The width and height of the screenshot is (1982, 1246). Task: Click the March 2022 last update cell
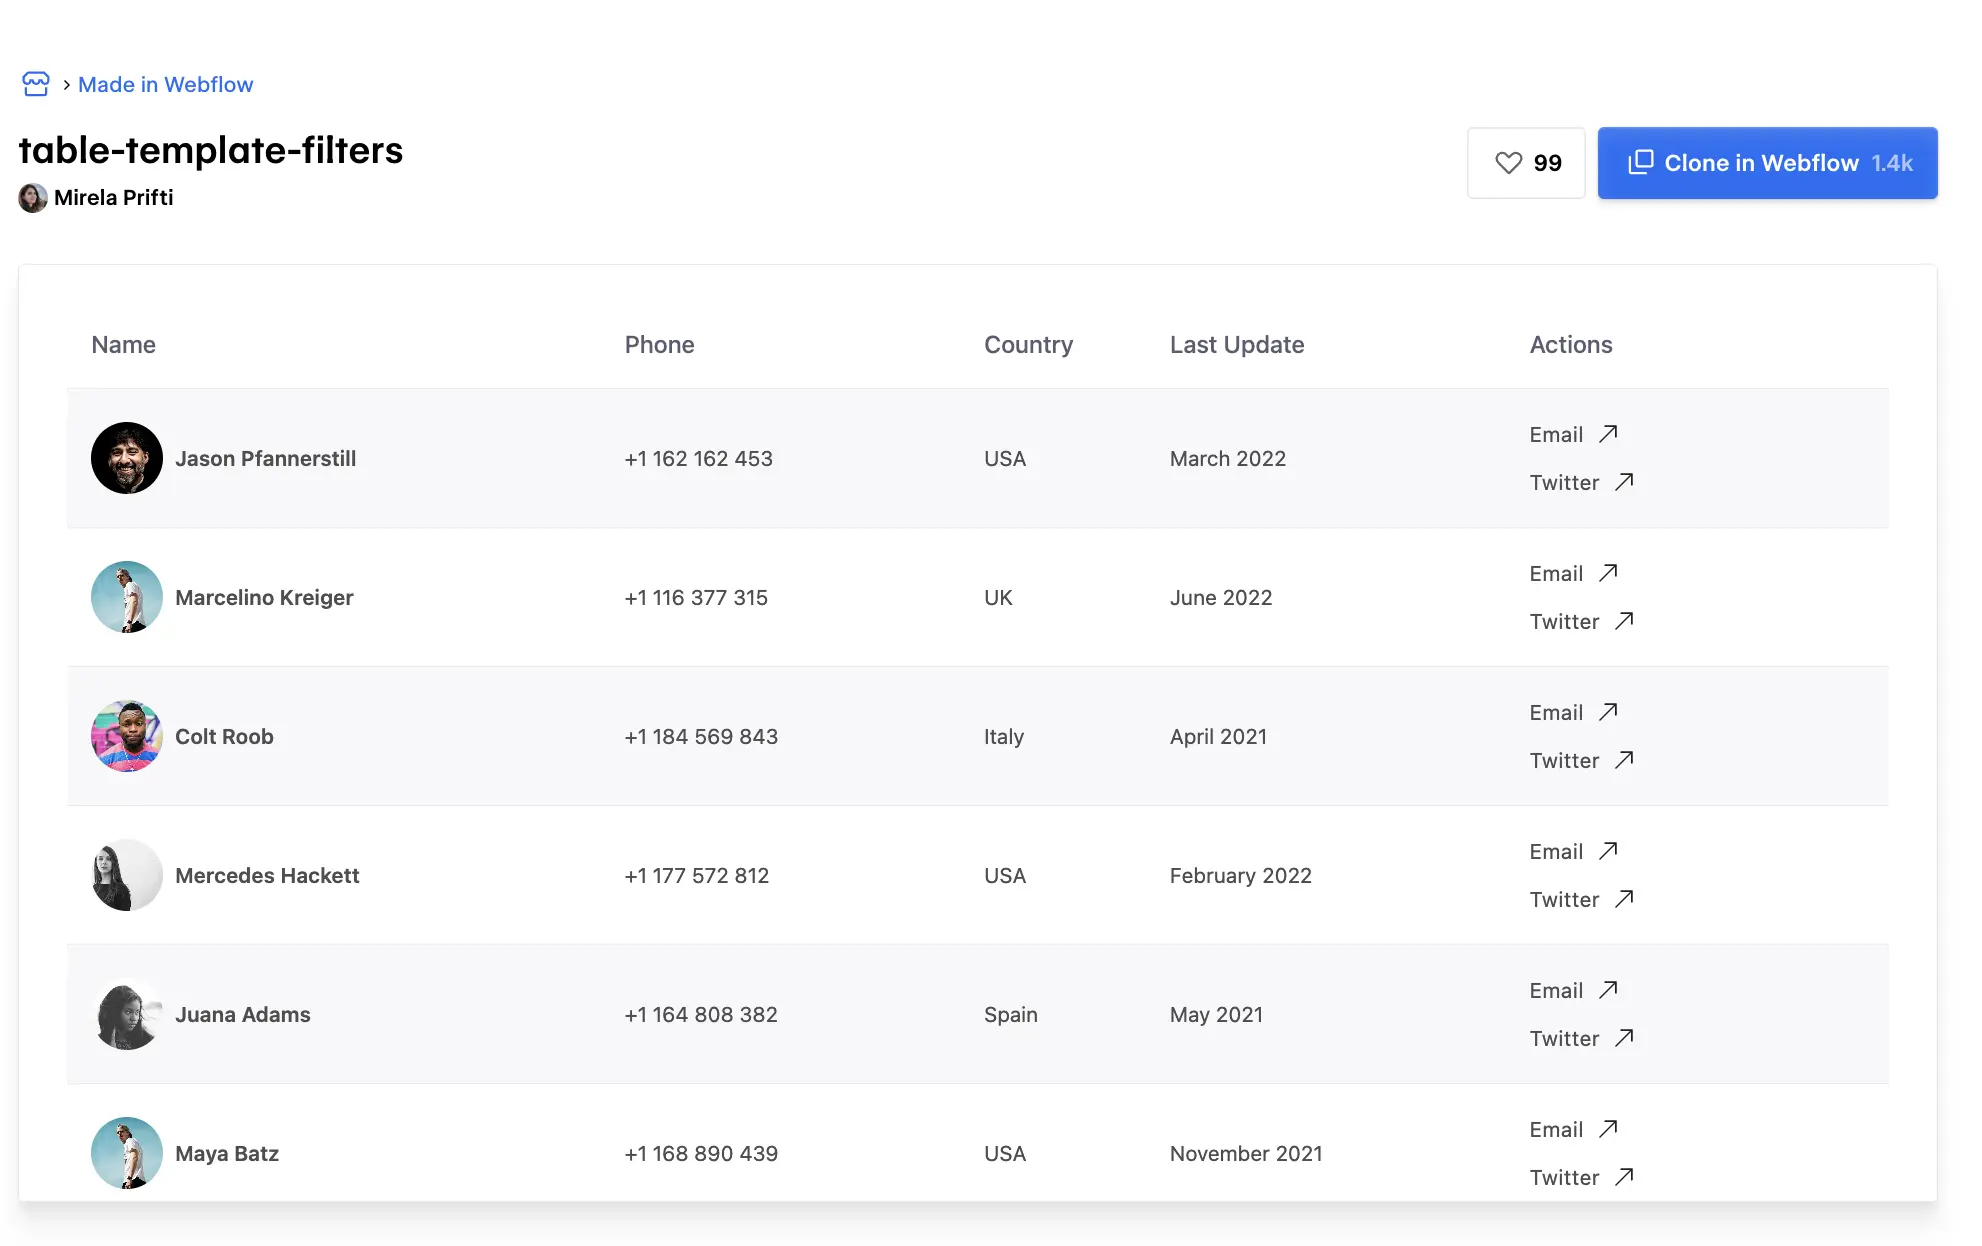1228,458
